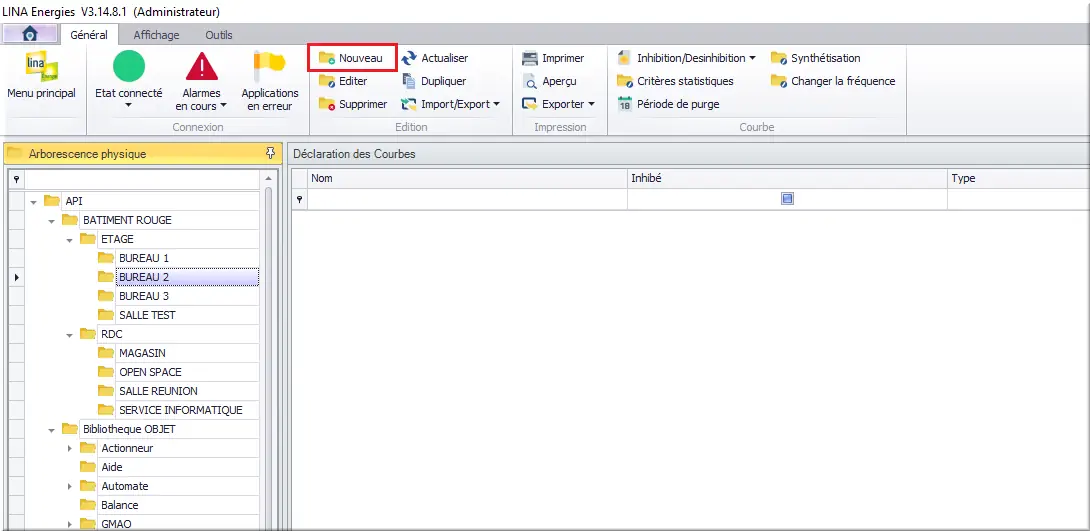
Task: Open the Menu principal lina icon
Action: coord(41,67)
